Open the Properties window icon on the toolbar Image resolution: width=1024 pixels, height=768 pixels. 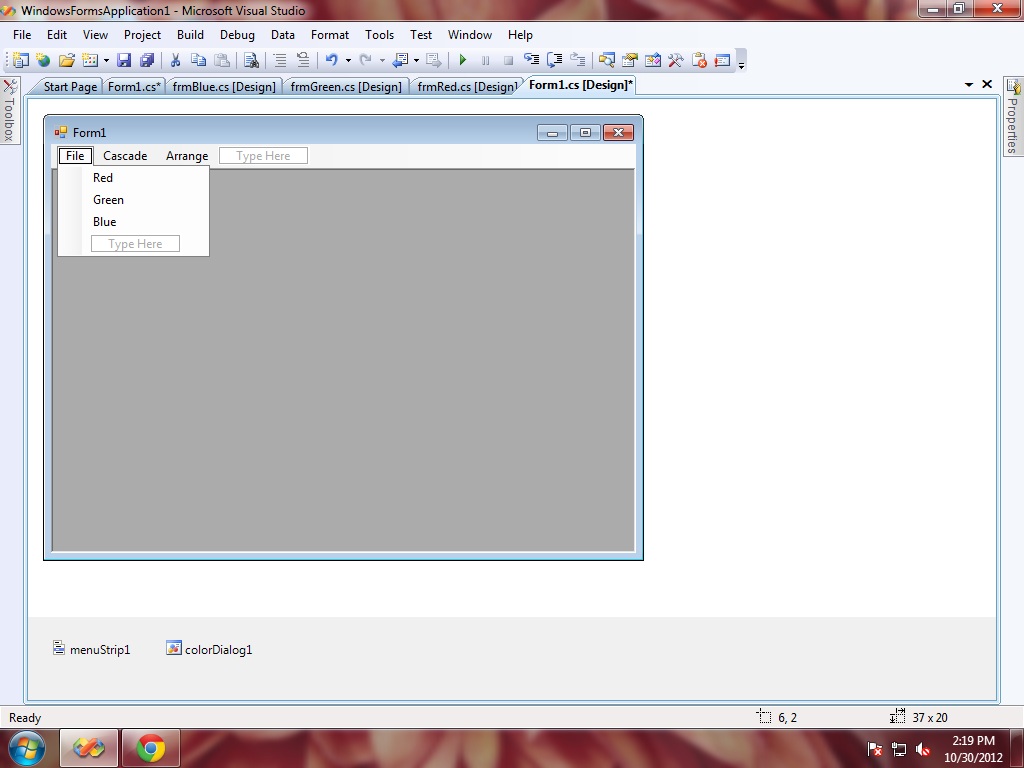coord(628,60)
